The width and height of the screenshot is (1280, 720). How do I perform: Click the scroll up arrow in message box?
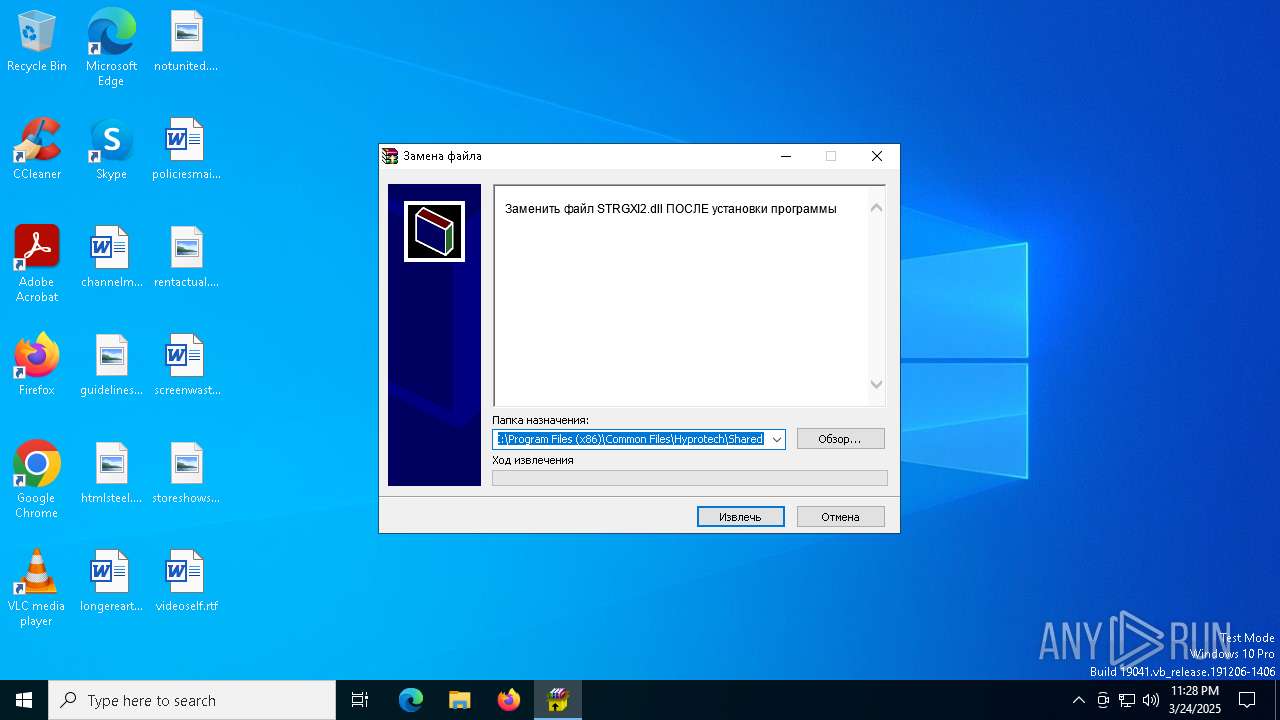click(x=876, y=208)
